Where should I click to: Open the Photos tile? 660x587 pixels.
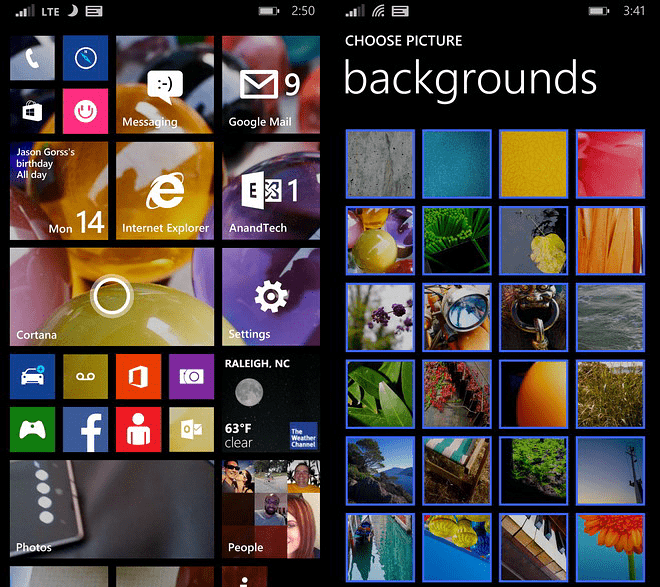pos(112,509)
